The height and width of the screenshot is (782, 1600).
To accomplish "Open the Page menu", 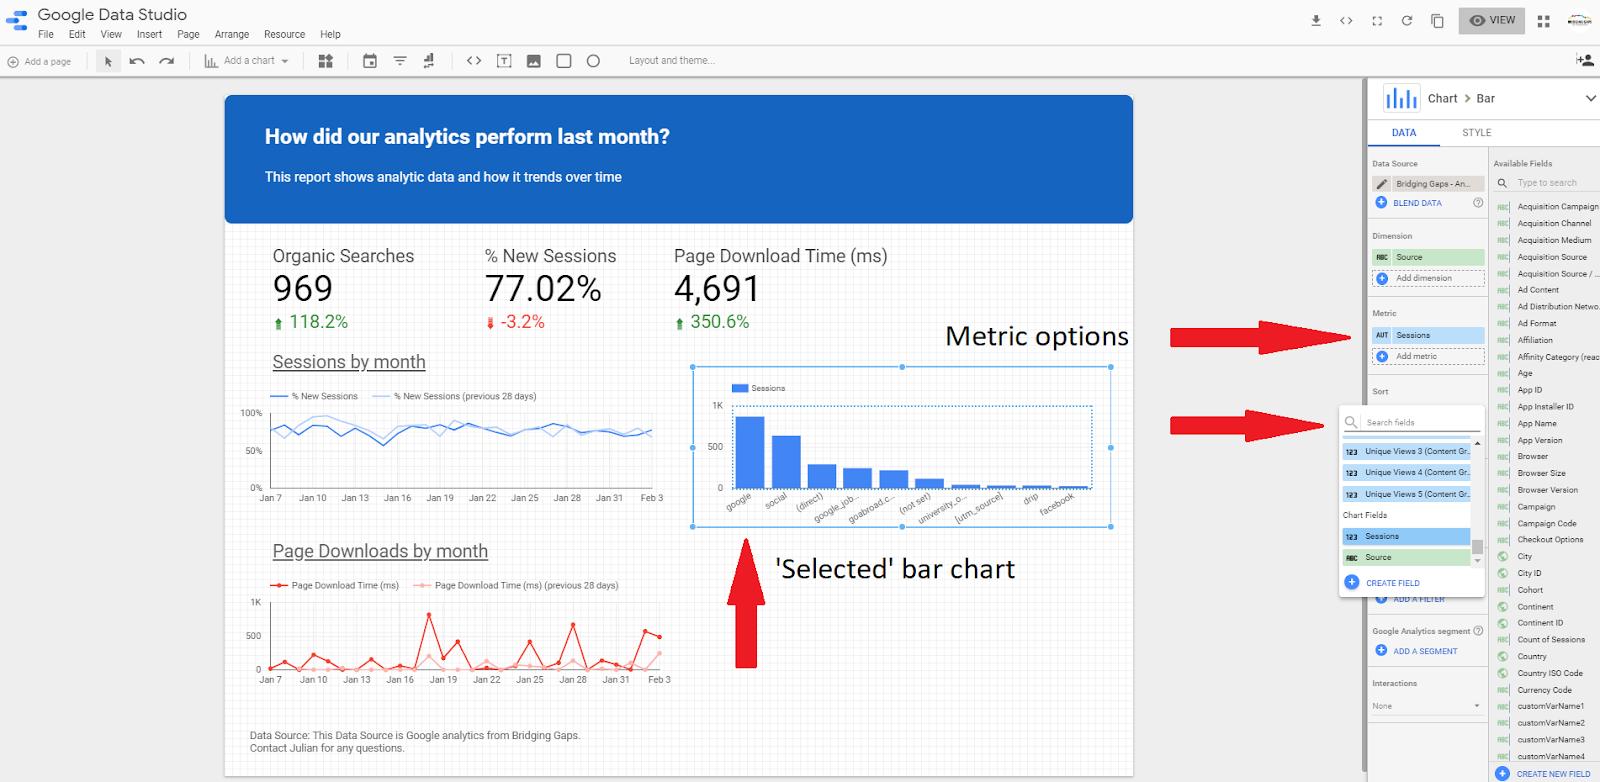I will pyautogui.click(x=188, y=34).
